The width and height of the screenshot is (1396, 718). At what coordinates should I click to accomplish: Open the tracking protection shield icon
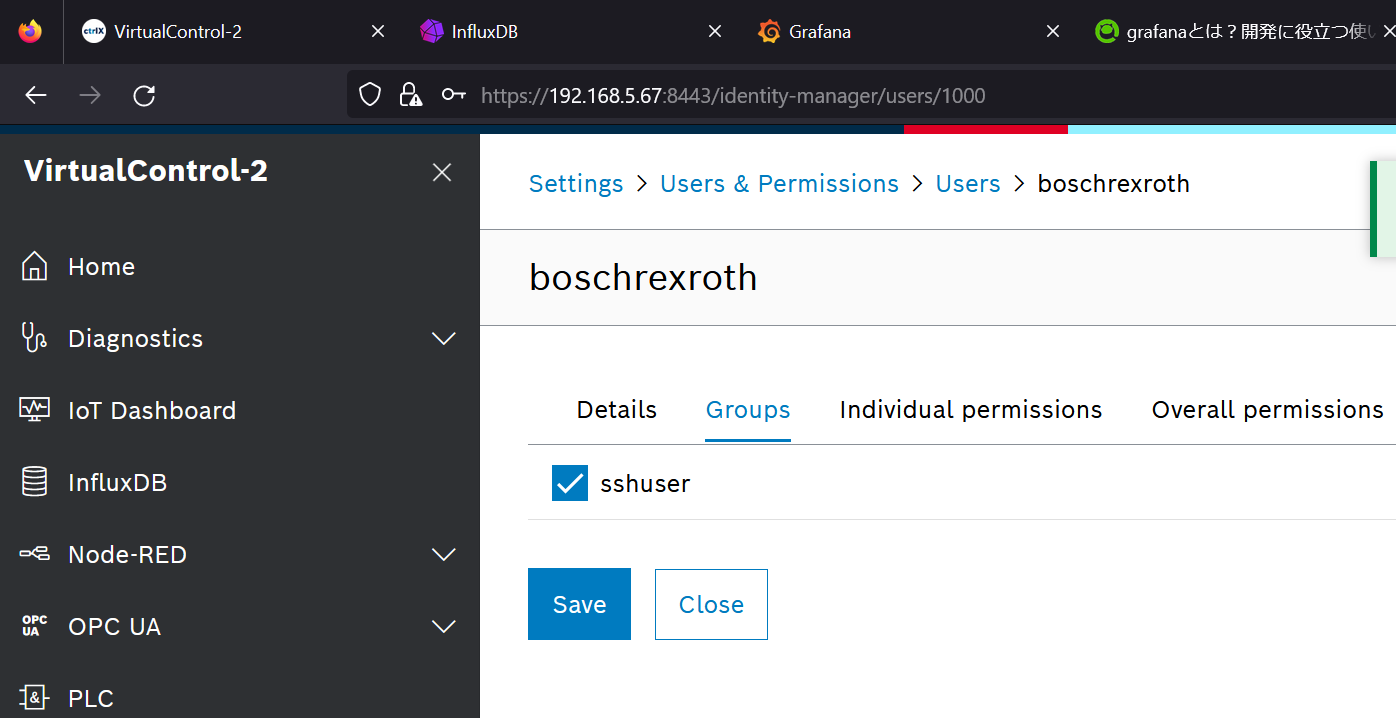coord(370,95)
